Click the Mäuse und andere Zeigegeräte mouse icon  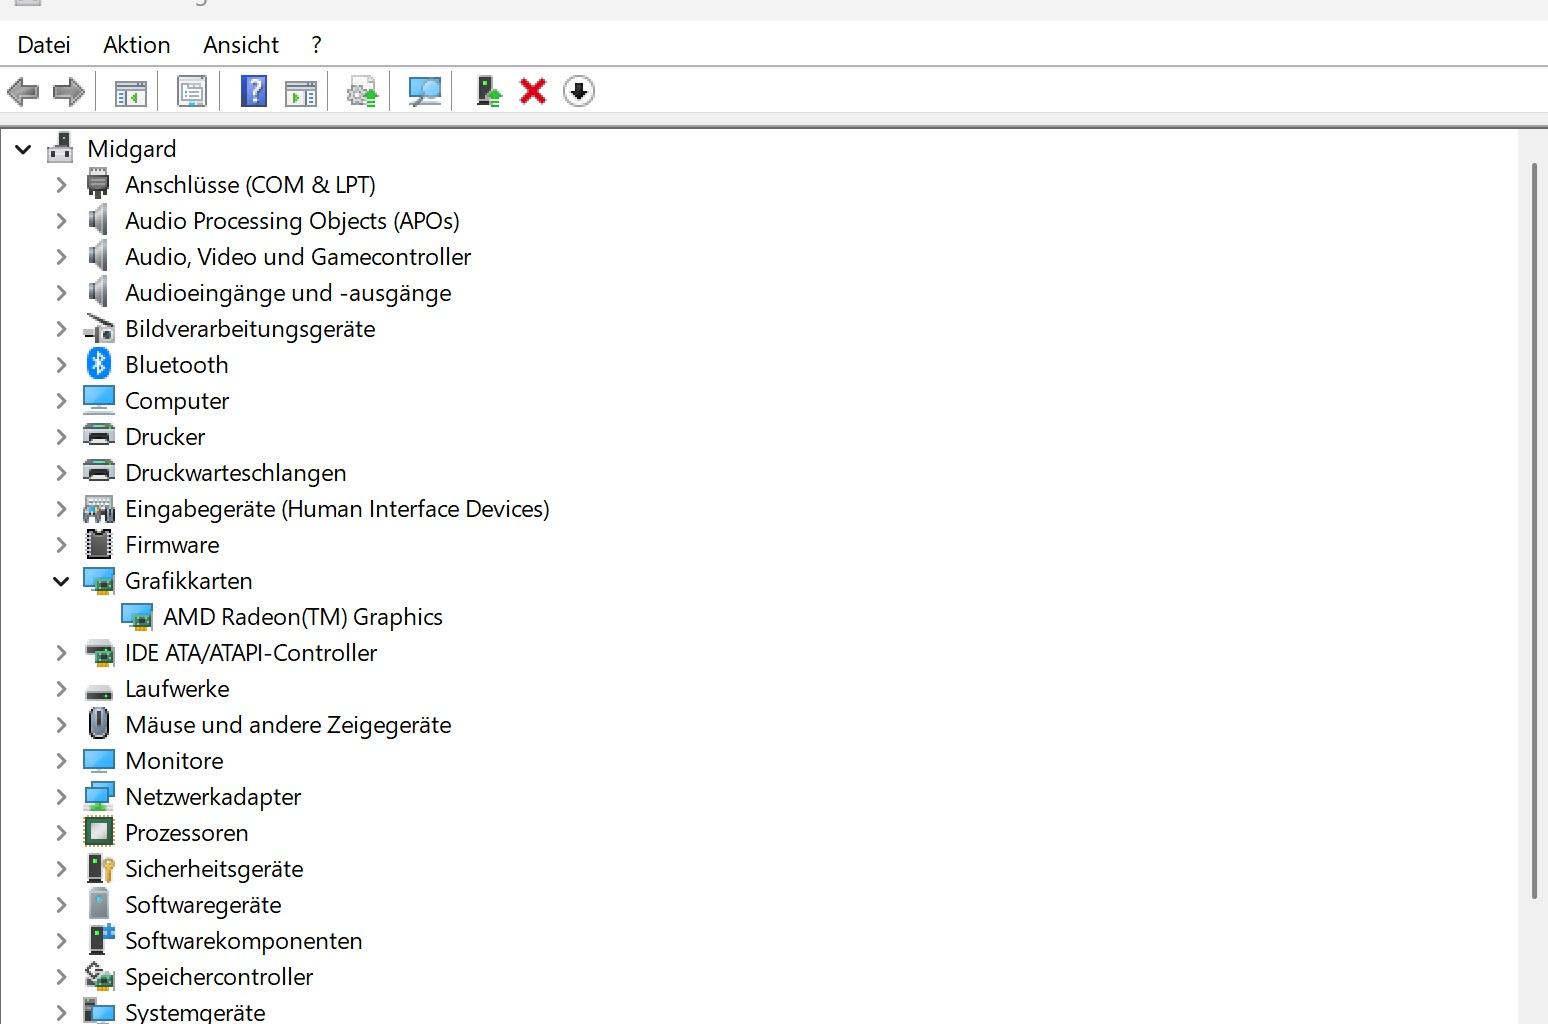coord(99,724)
